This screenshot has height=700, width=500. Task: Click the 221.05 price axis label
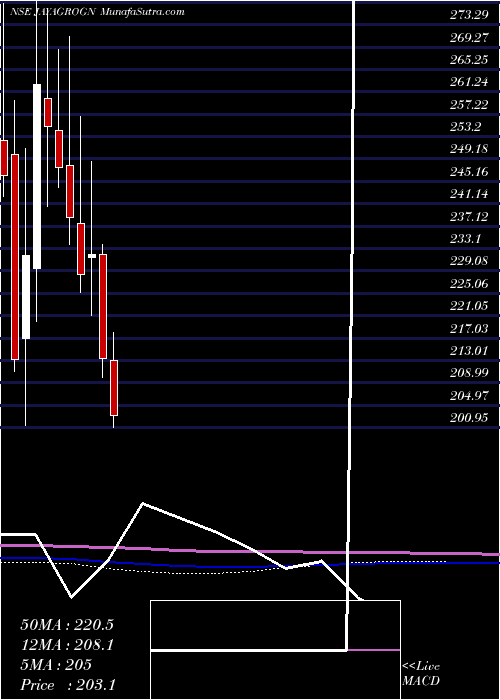[x=469, y=306]
